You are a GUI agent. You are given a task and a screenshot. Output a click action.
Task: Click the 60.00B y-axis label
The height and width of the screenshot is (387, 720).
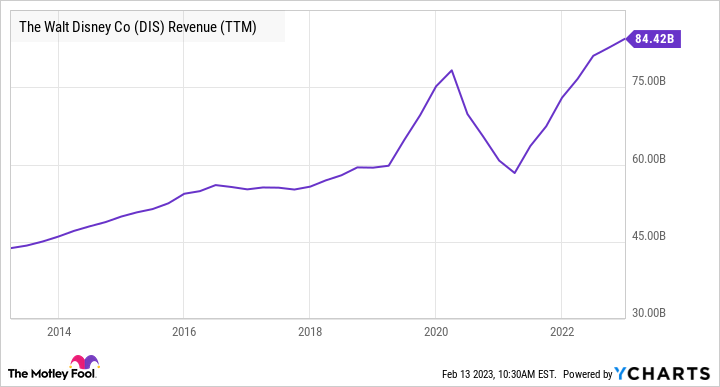tap(648, 159)
